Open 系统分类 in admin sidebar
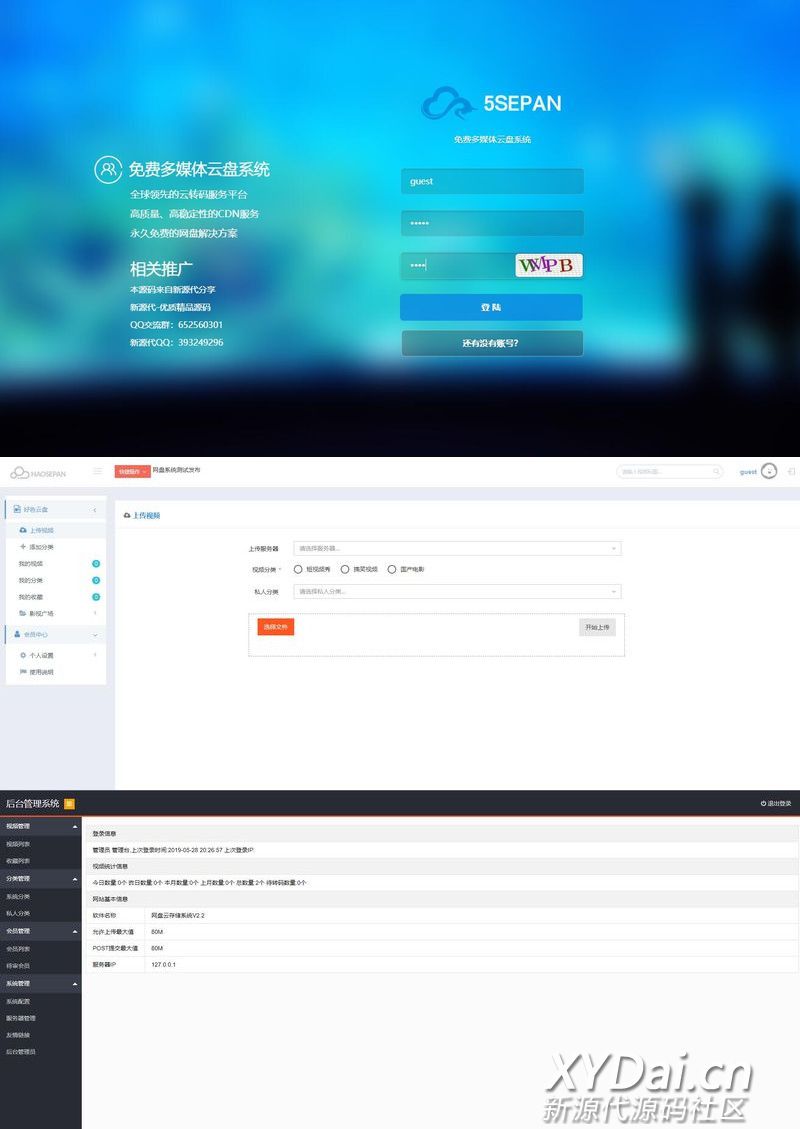 tap(18, 896)
